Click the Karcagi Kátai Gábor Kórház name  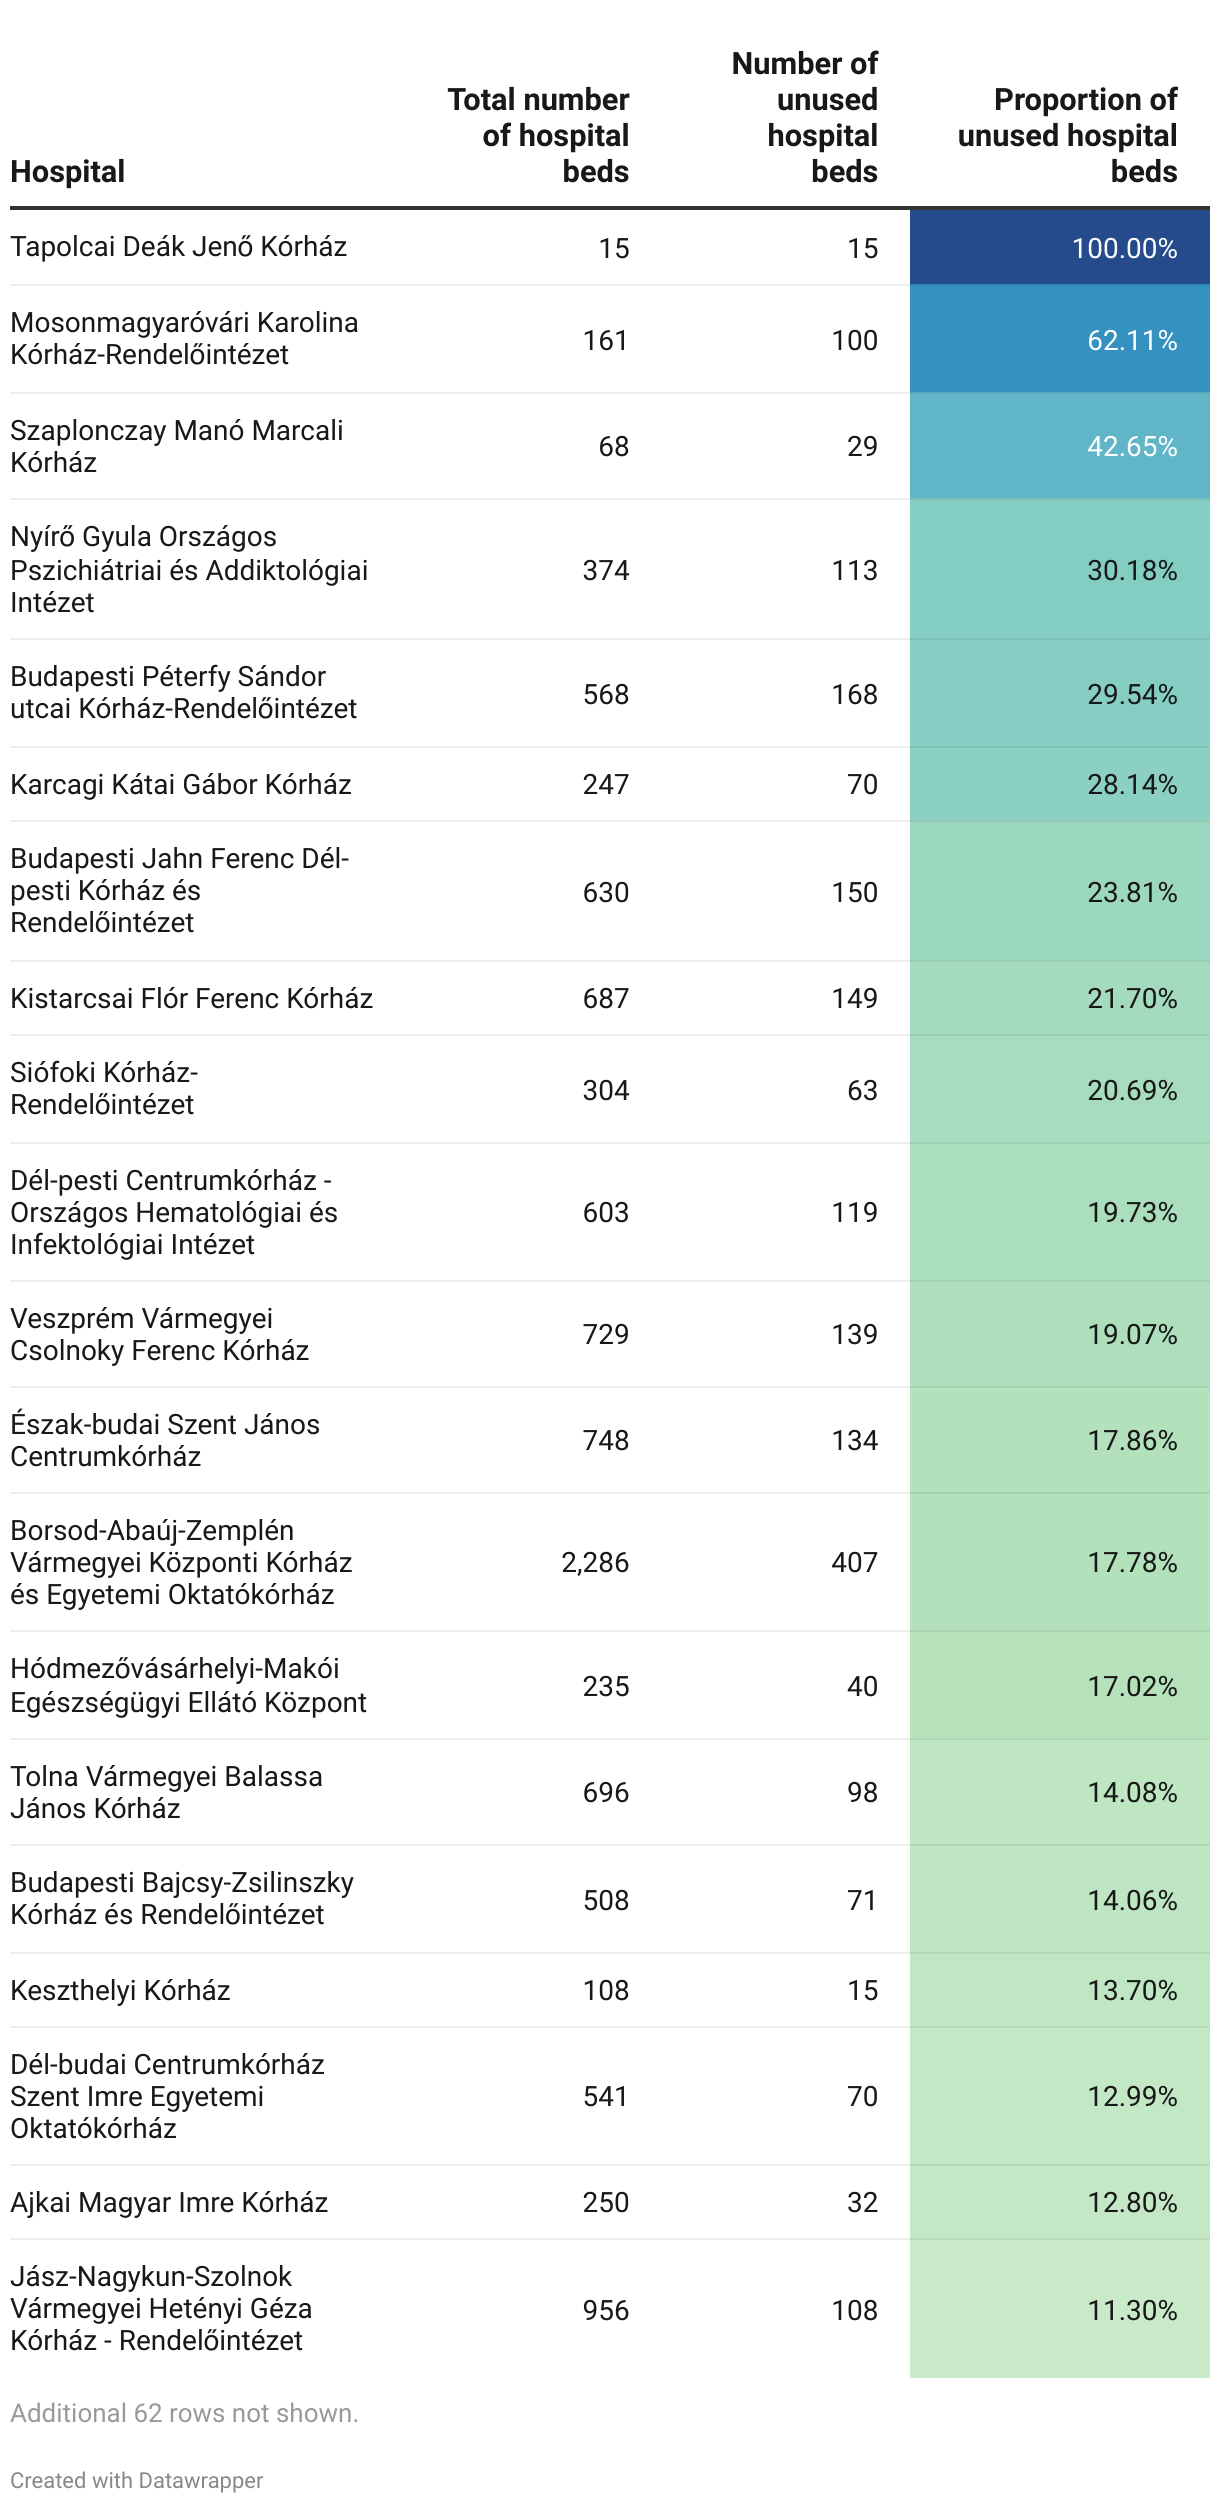181,785
